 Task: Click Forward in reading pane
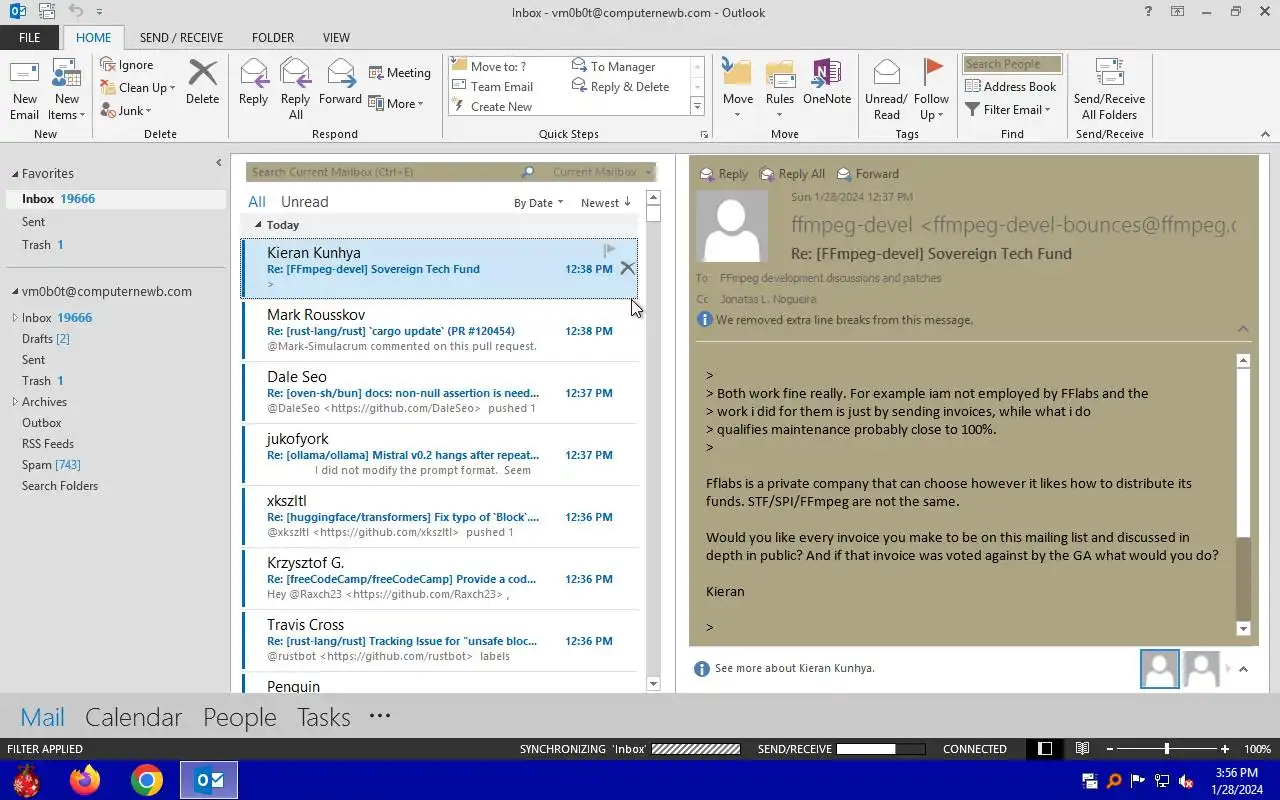click(867, 174)
